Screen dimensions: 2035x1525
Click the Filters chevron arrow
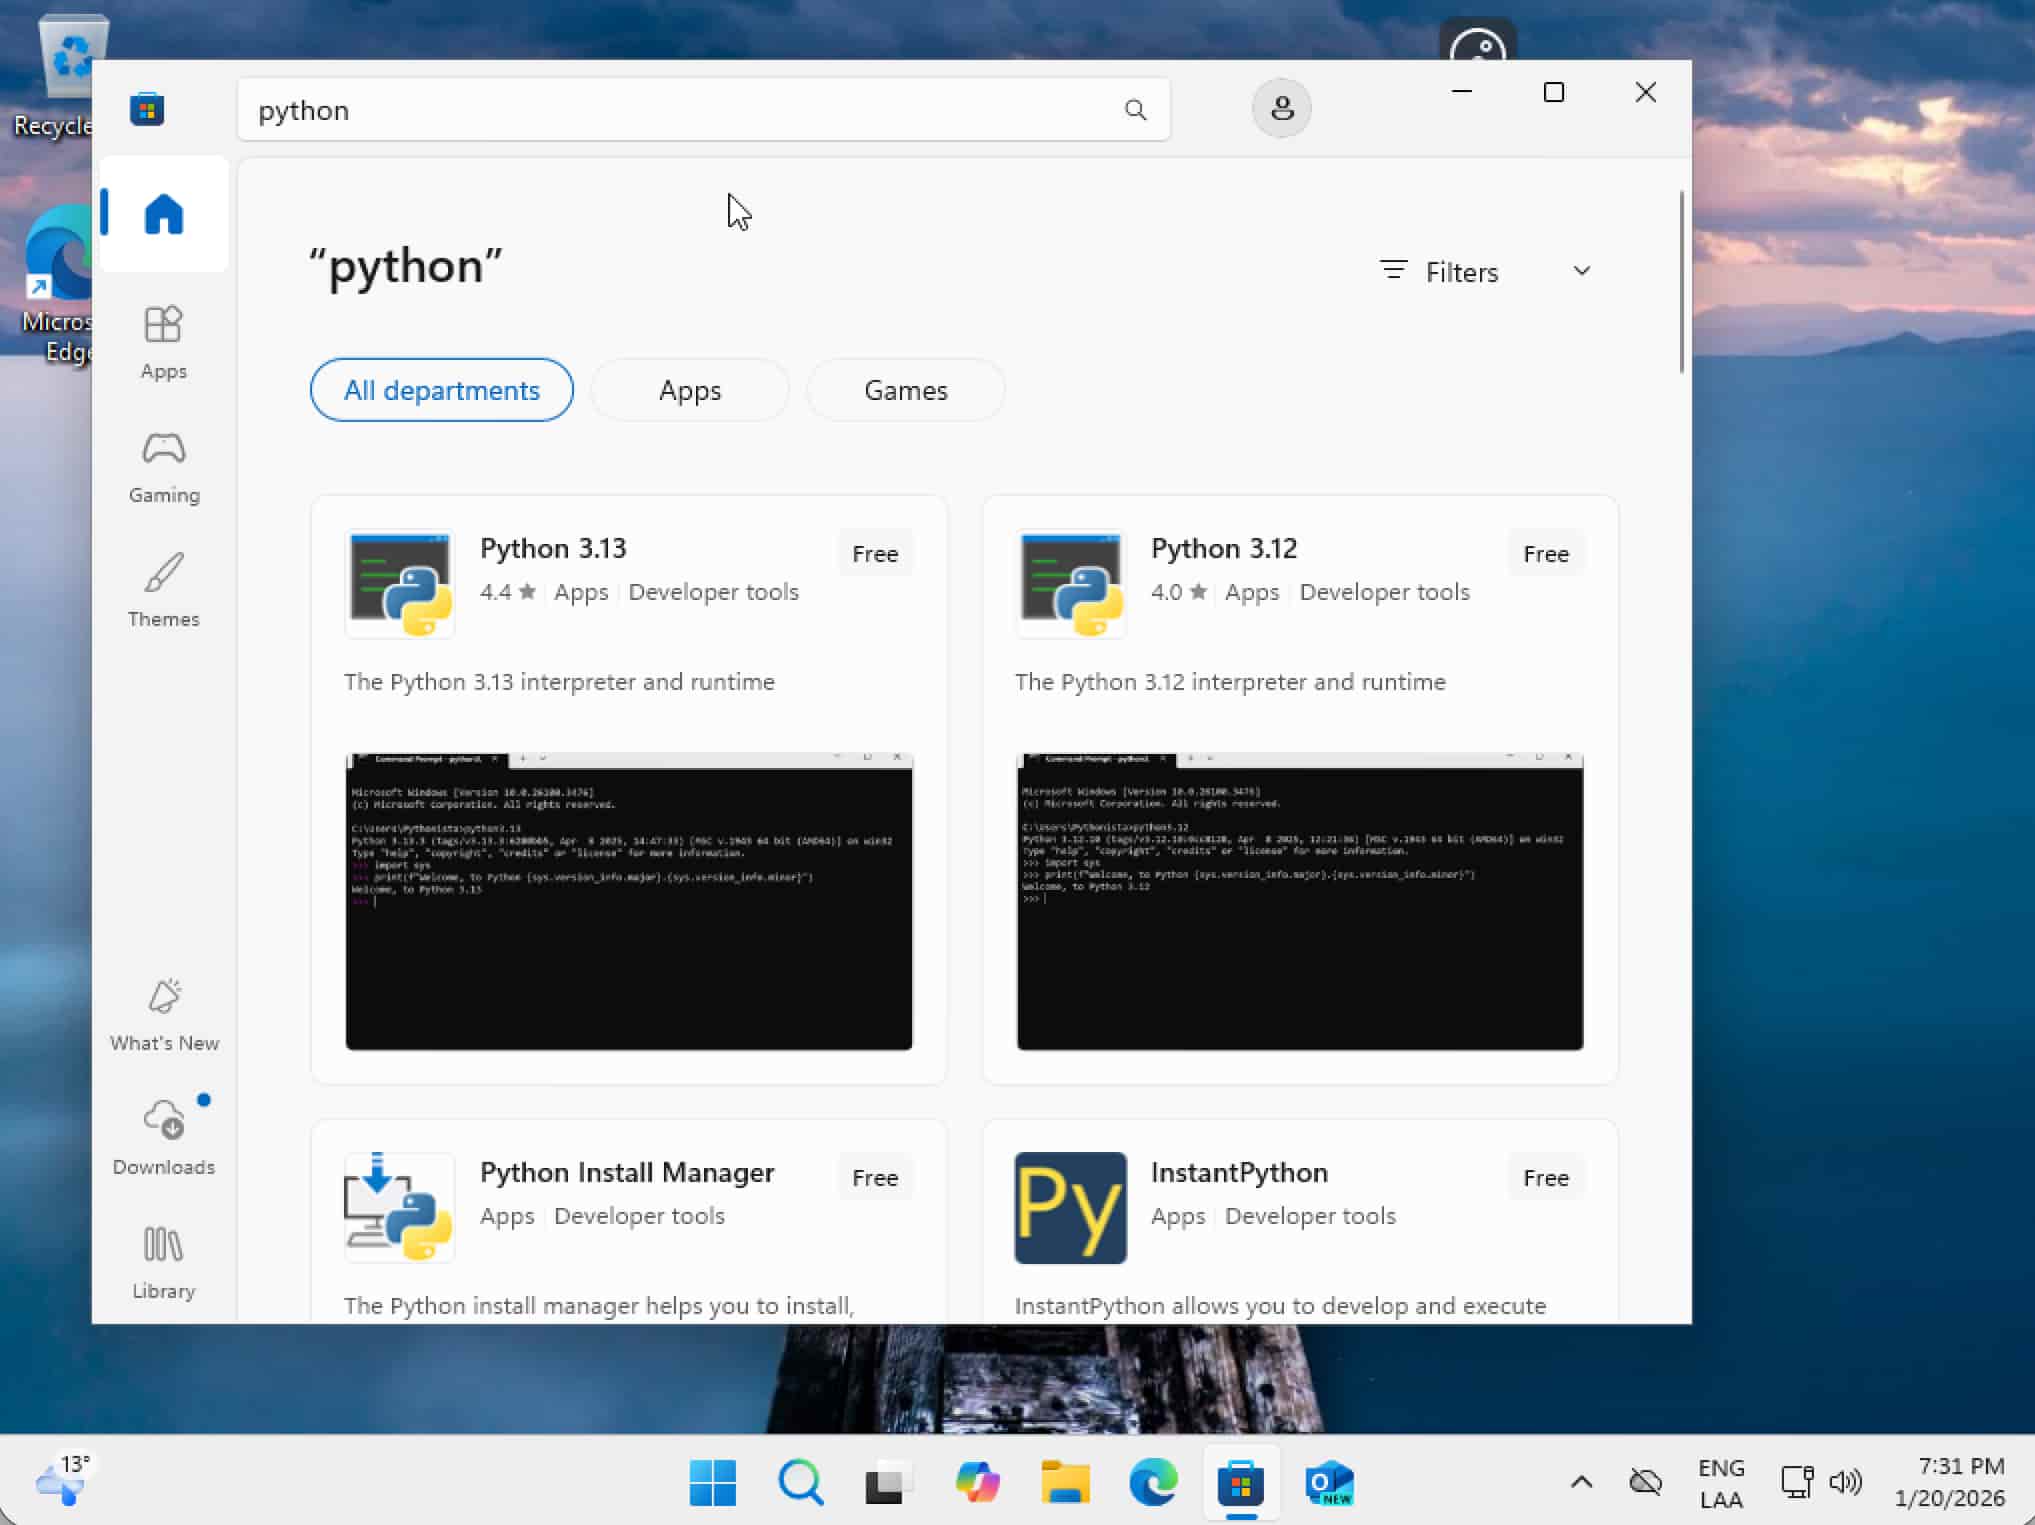pyautogui.click(x=1581, y=271)
